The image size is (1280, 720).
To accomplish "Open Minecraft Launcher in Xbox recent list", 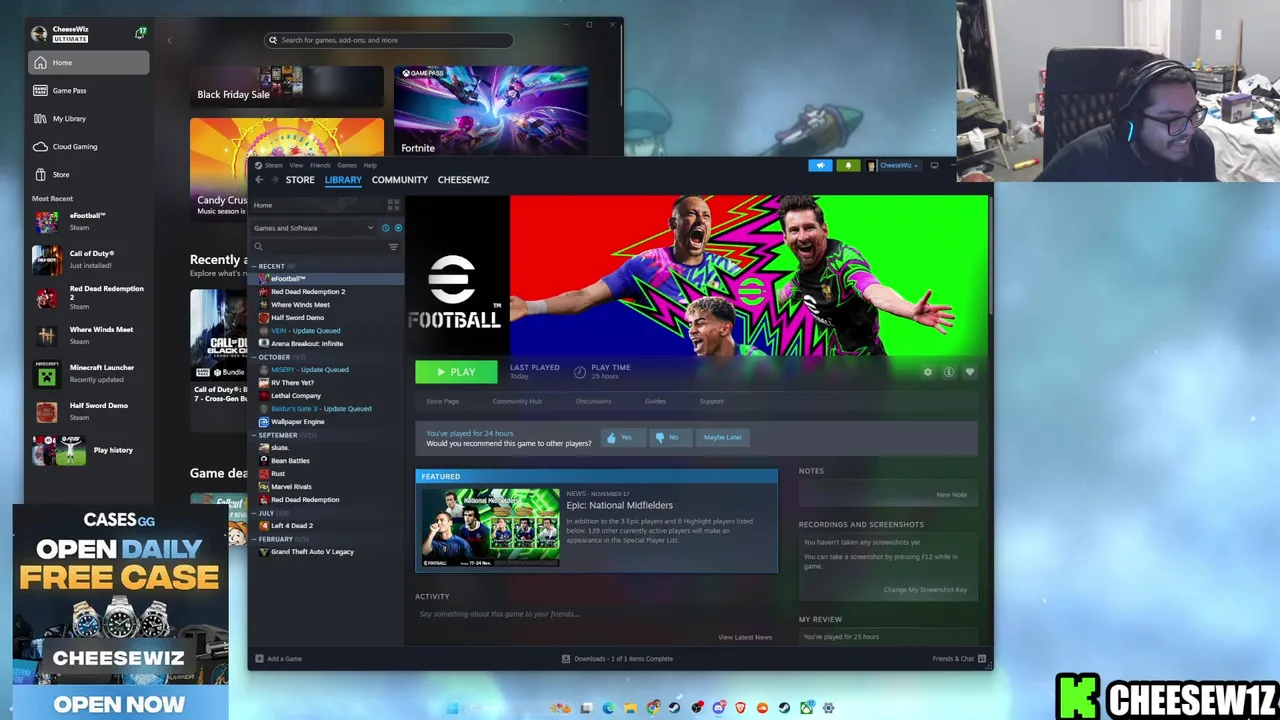I will pos(88,373).
